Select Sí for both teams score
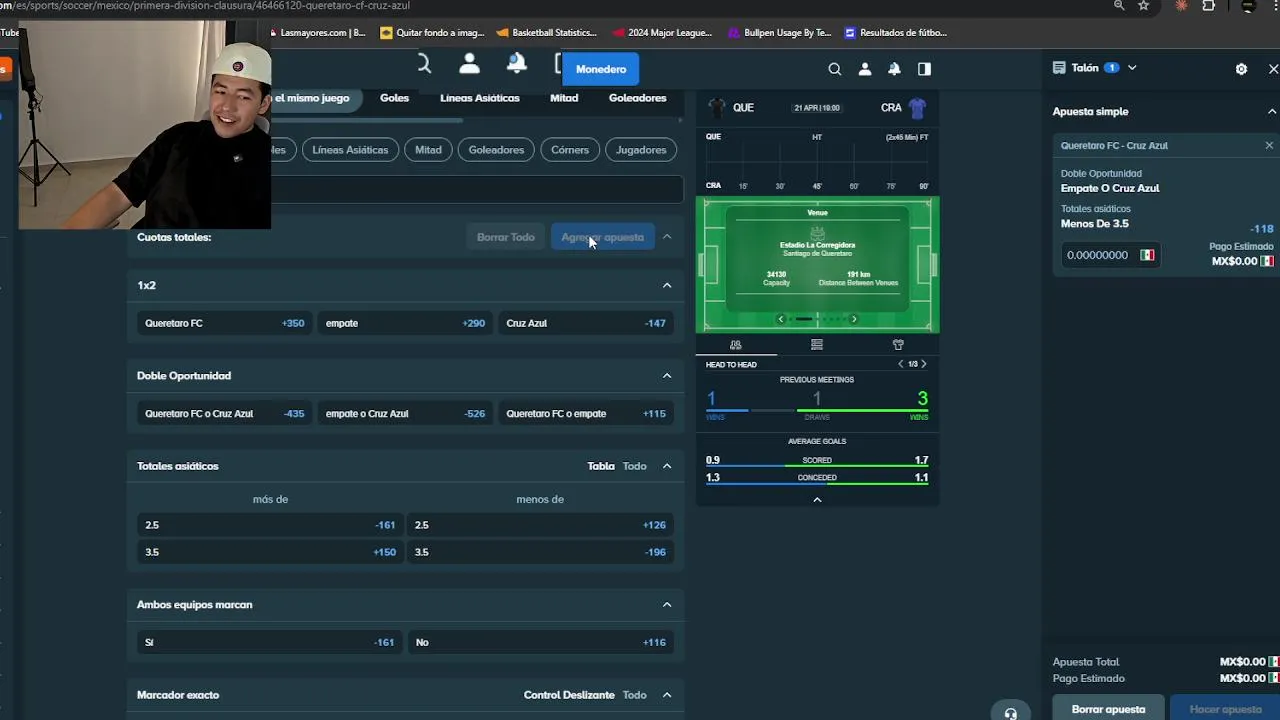This screenshot has height=720, width=1280. (x=270, y=642)
